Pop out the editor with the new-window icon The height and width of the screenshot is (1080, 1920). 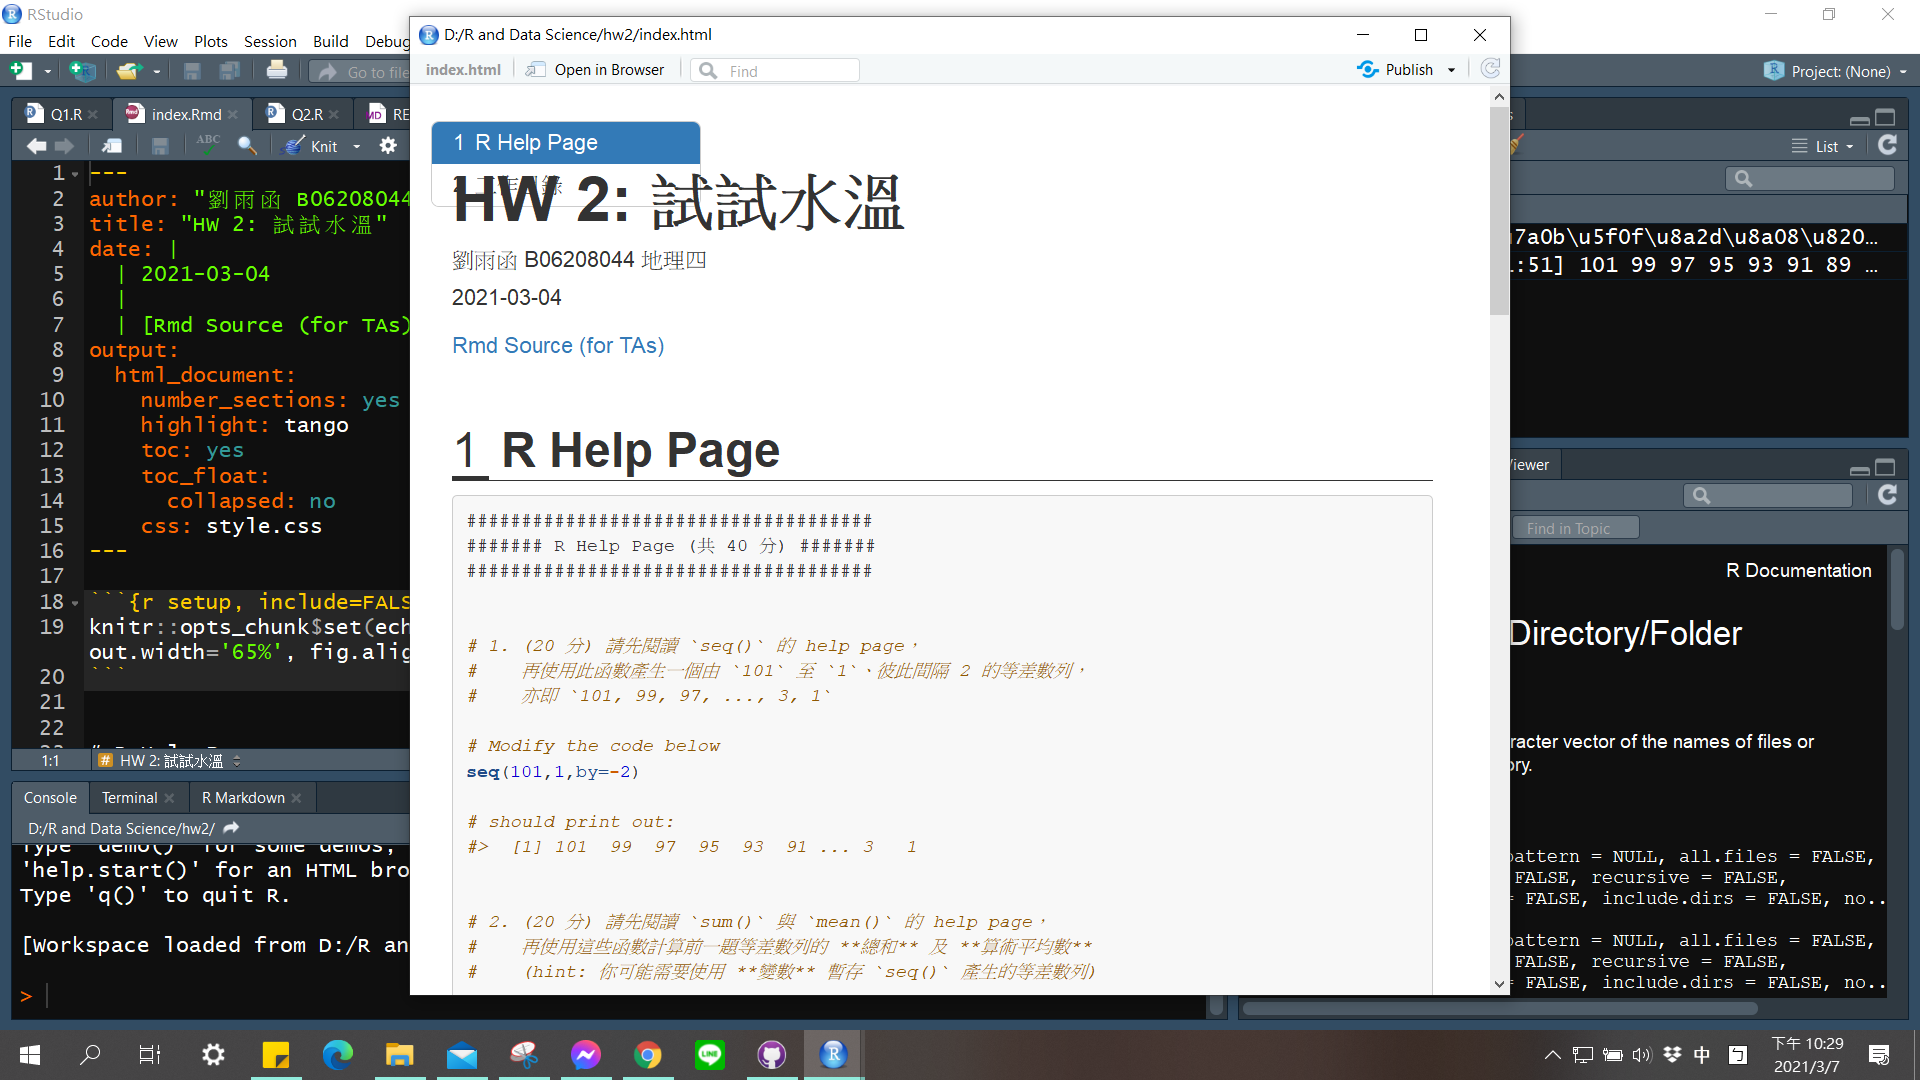click(111, 145)
